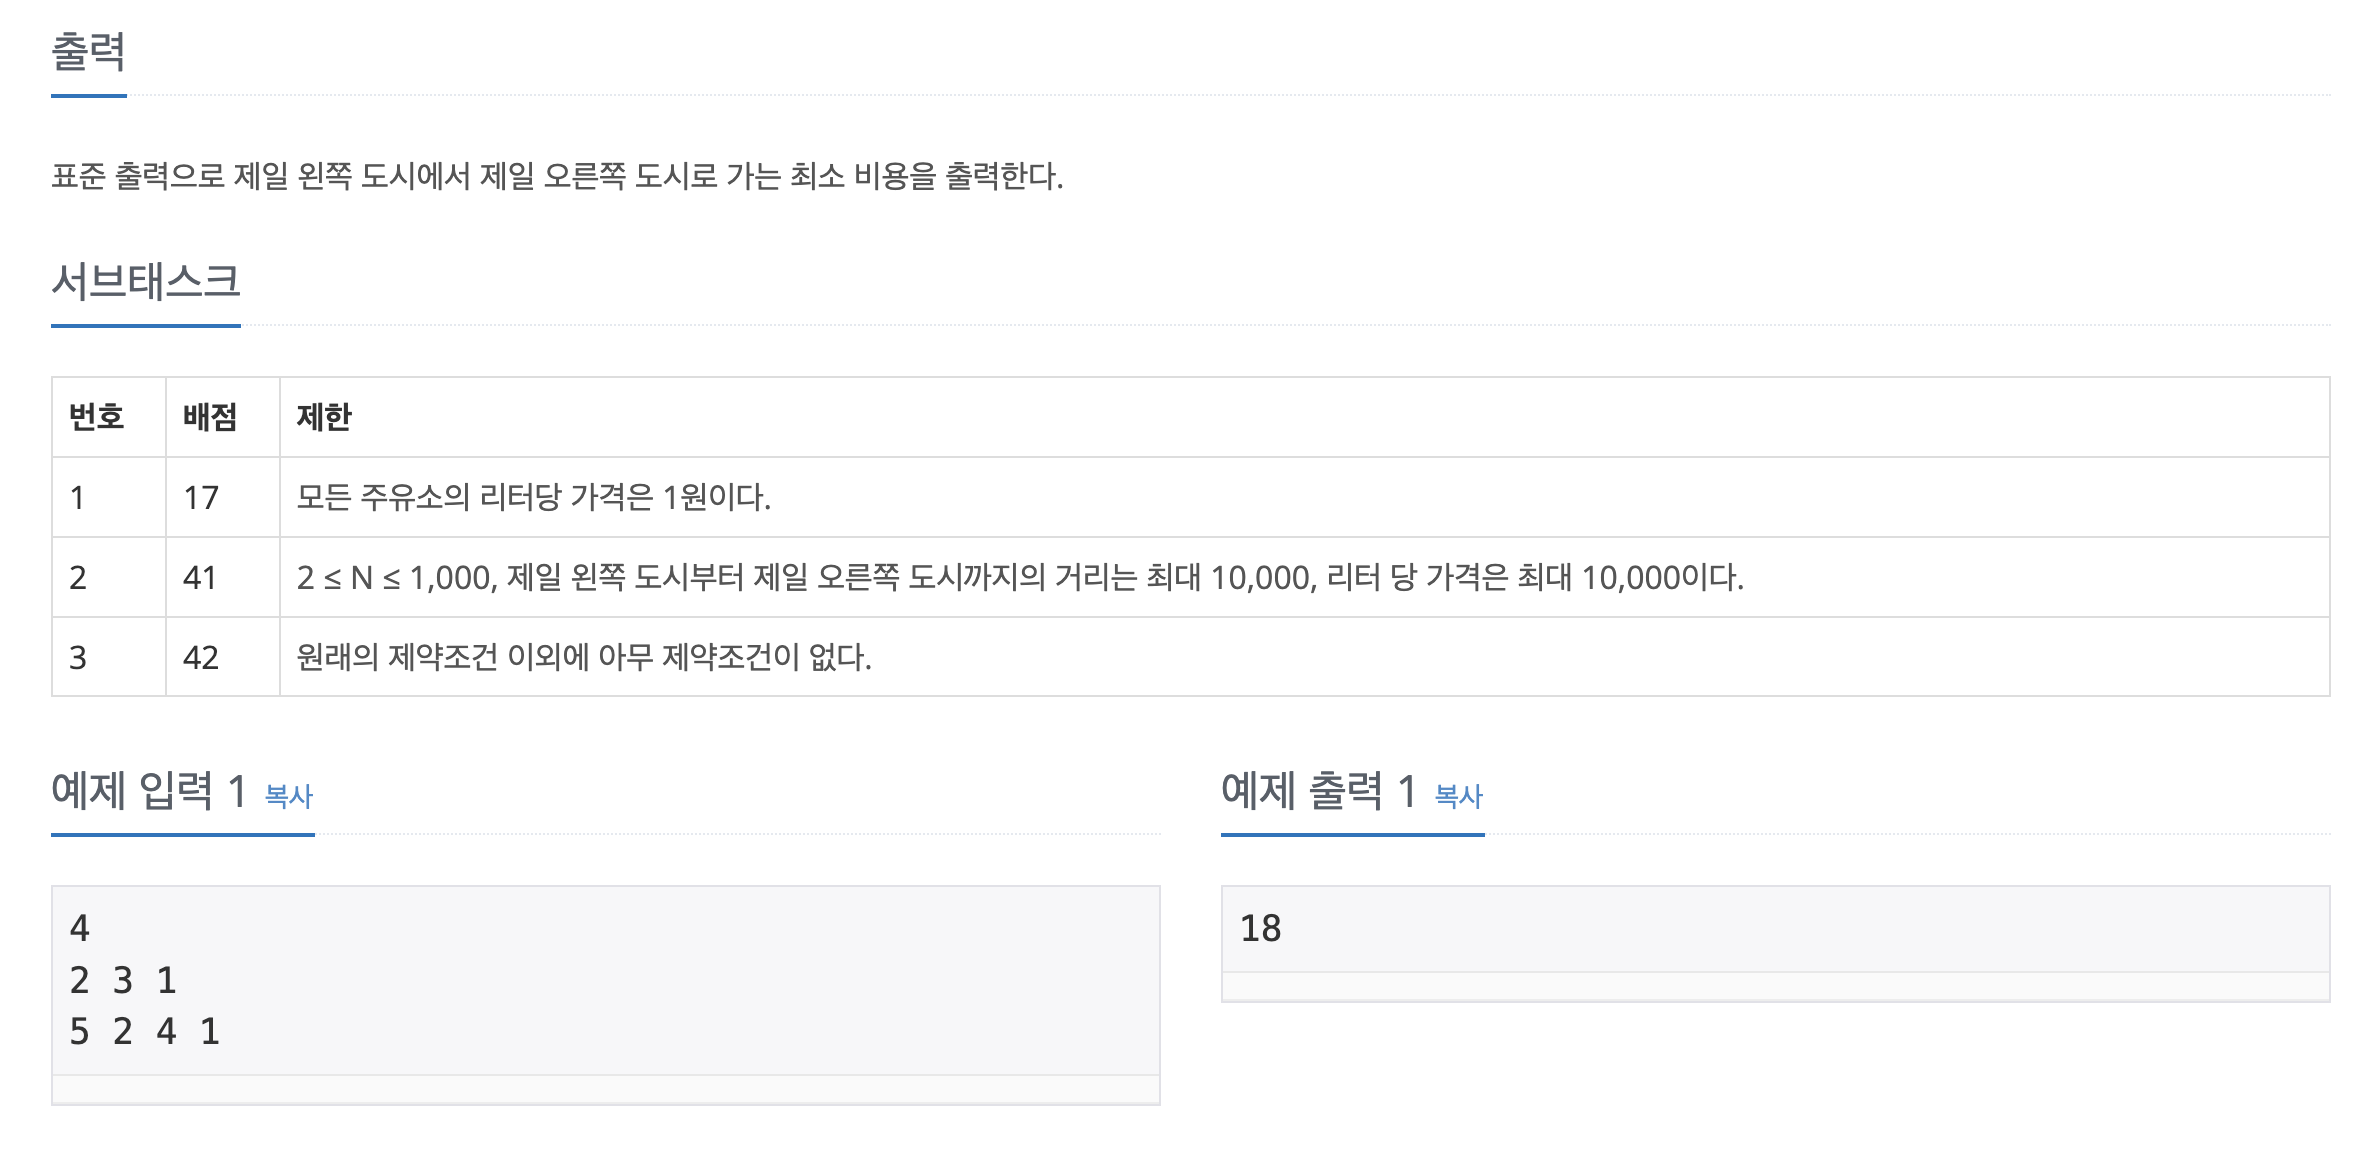This screenshot has width=2380, height=1152.
Task: Click the 예제 출력 1 heading
Action: click(x=1319, y=791)
